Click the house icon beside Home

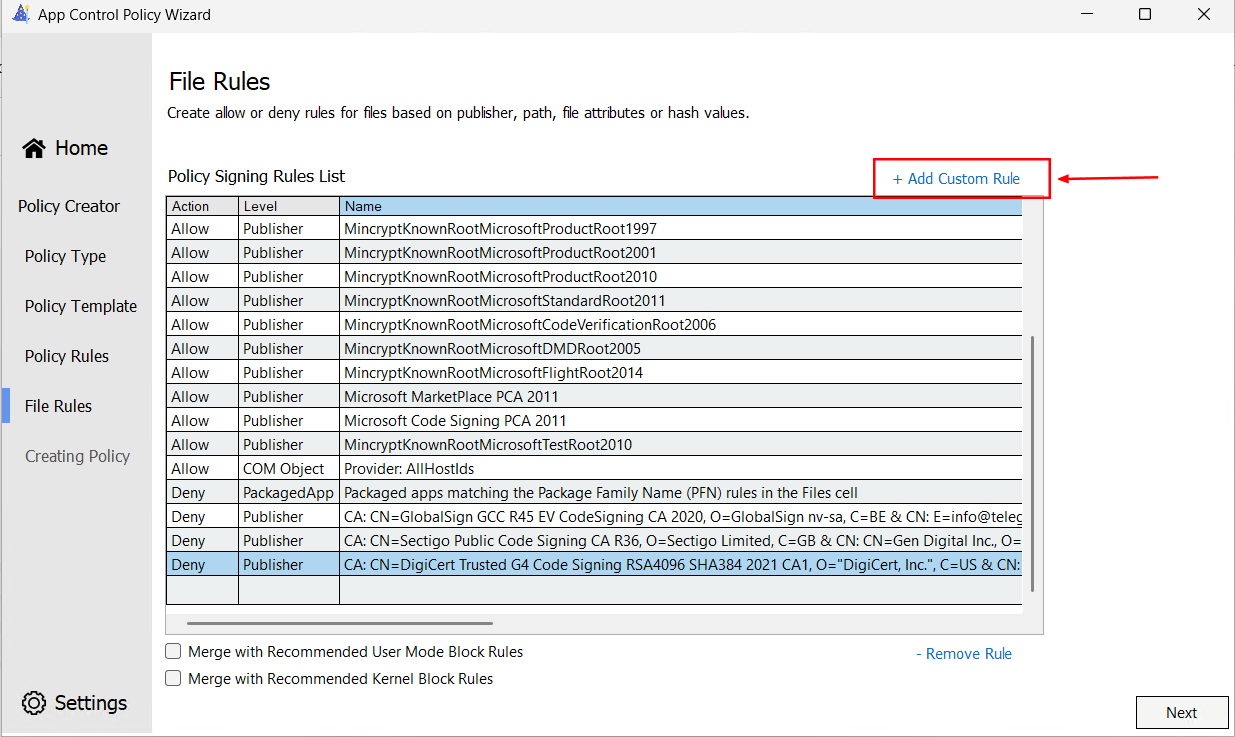point(34,148)
